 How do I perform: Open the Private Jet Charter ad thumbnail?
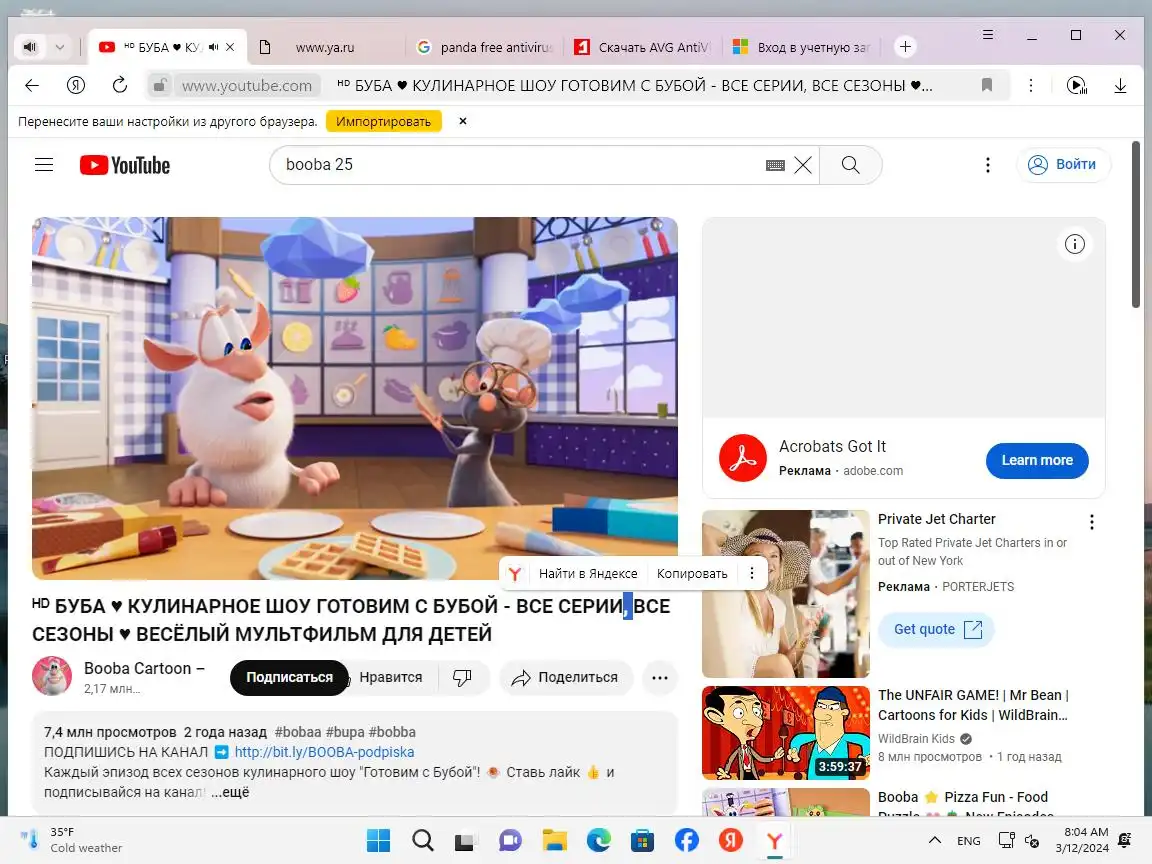tap(785, 594)
